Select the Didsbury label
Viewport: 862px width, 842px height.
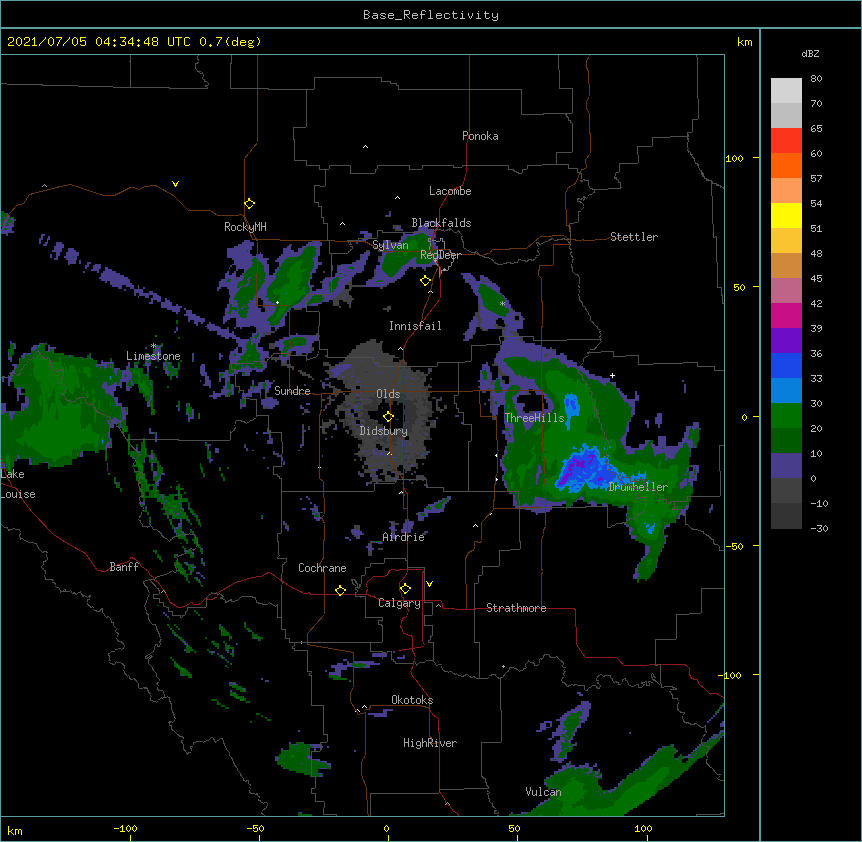point(384,431)
